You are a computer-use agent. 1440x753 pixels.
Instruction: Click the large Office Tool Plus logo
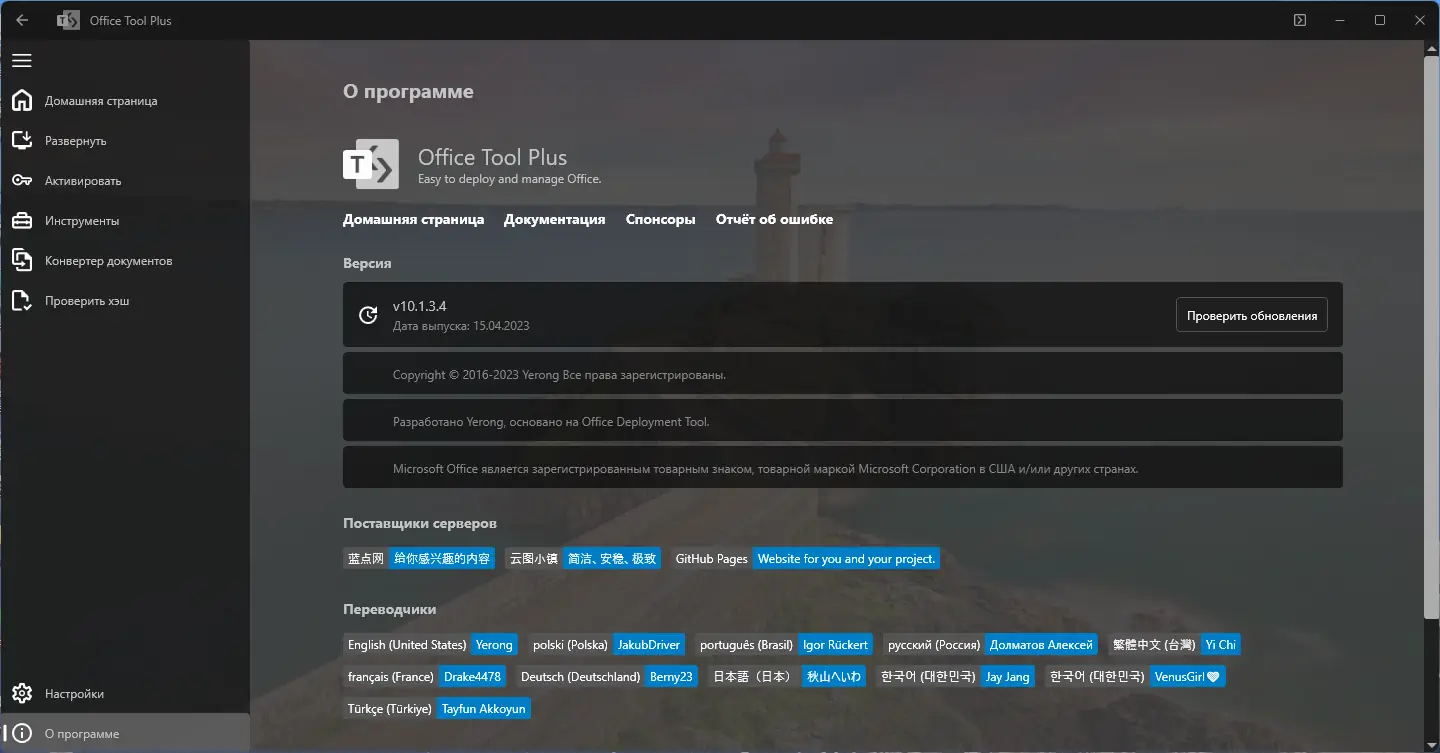click(371, 163)
